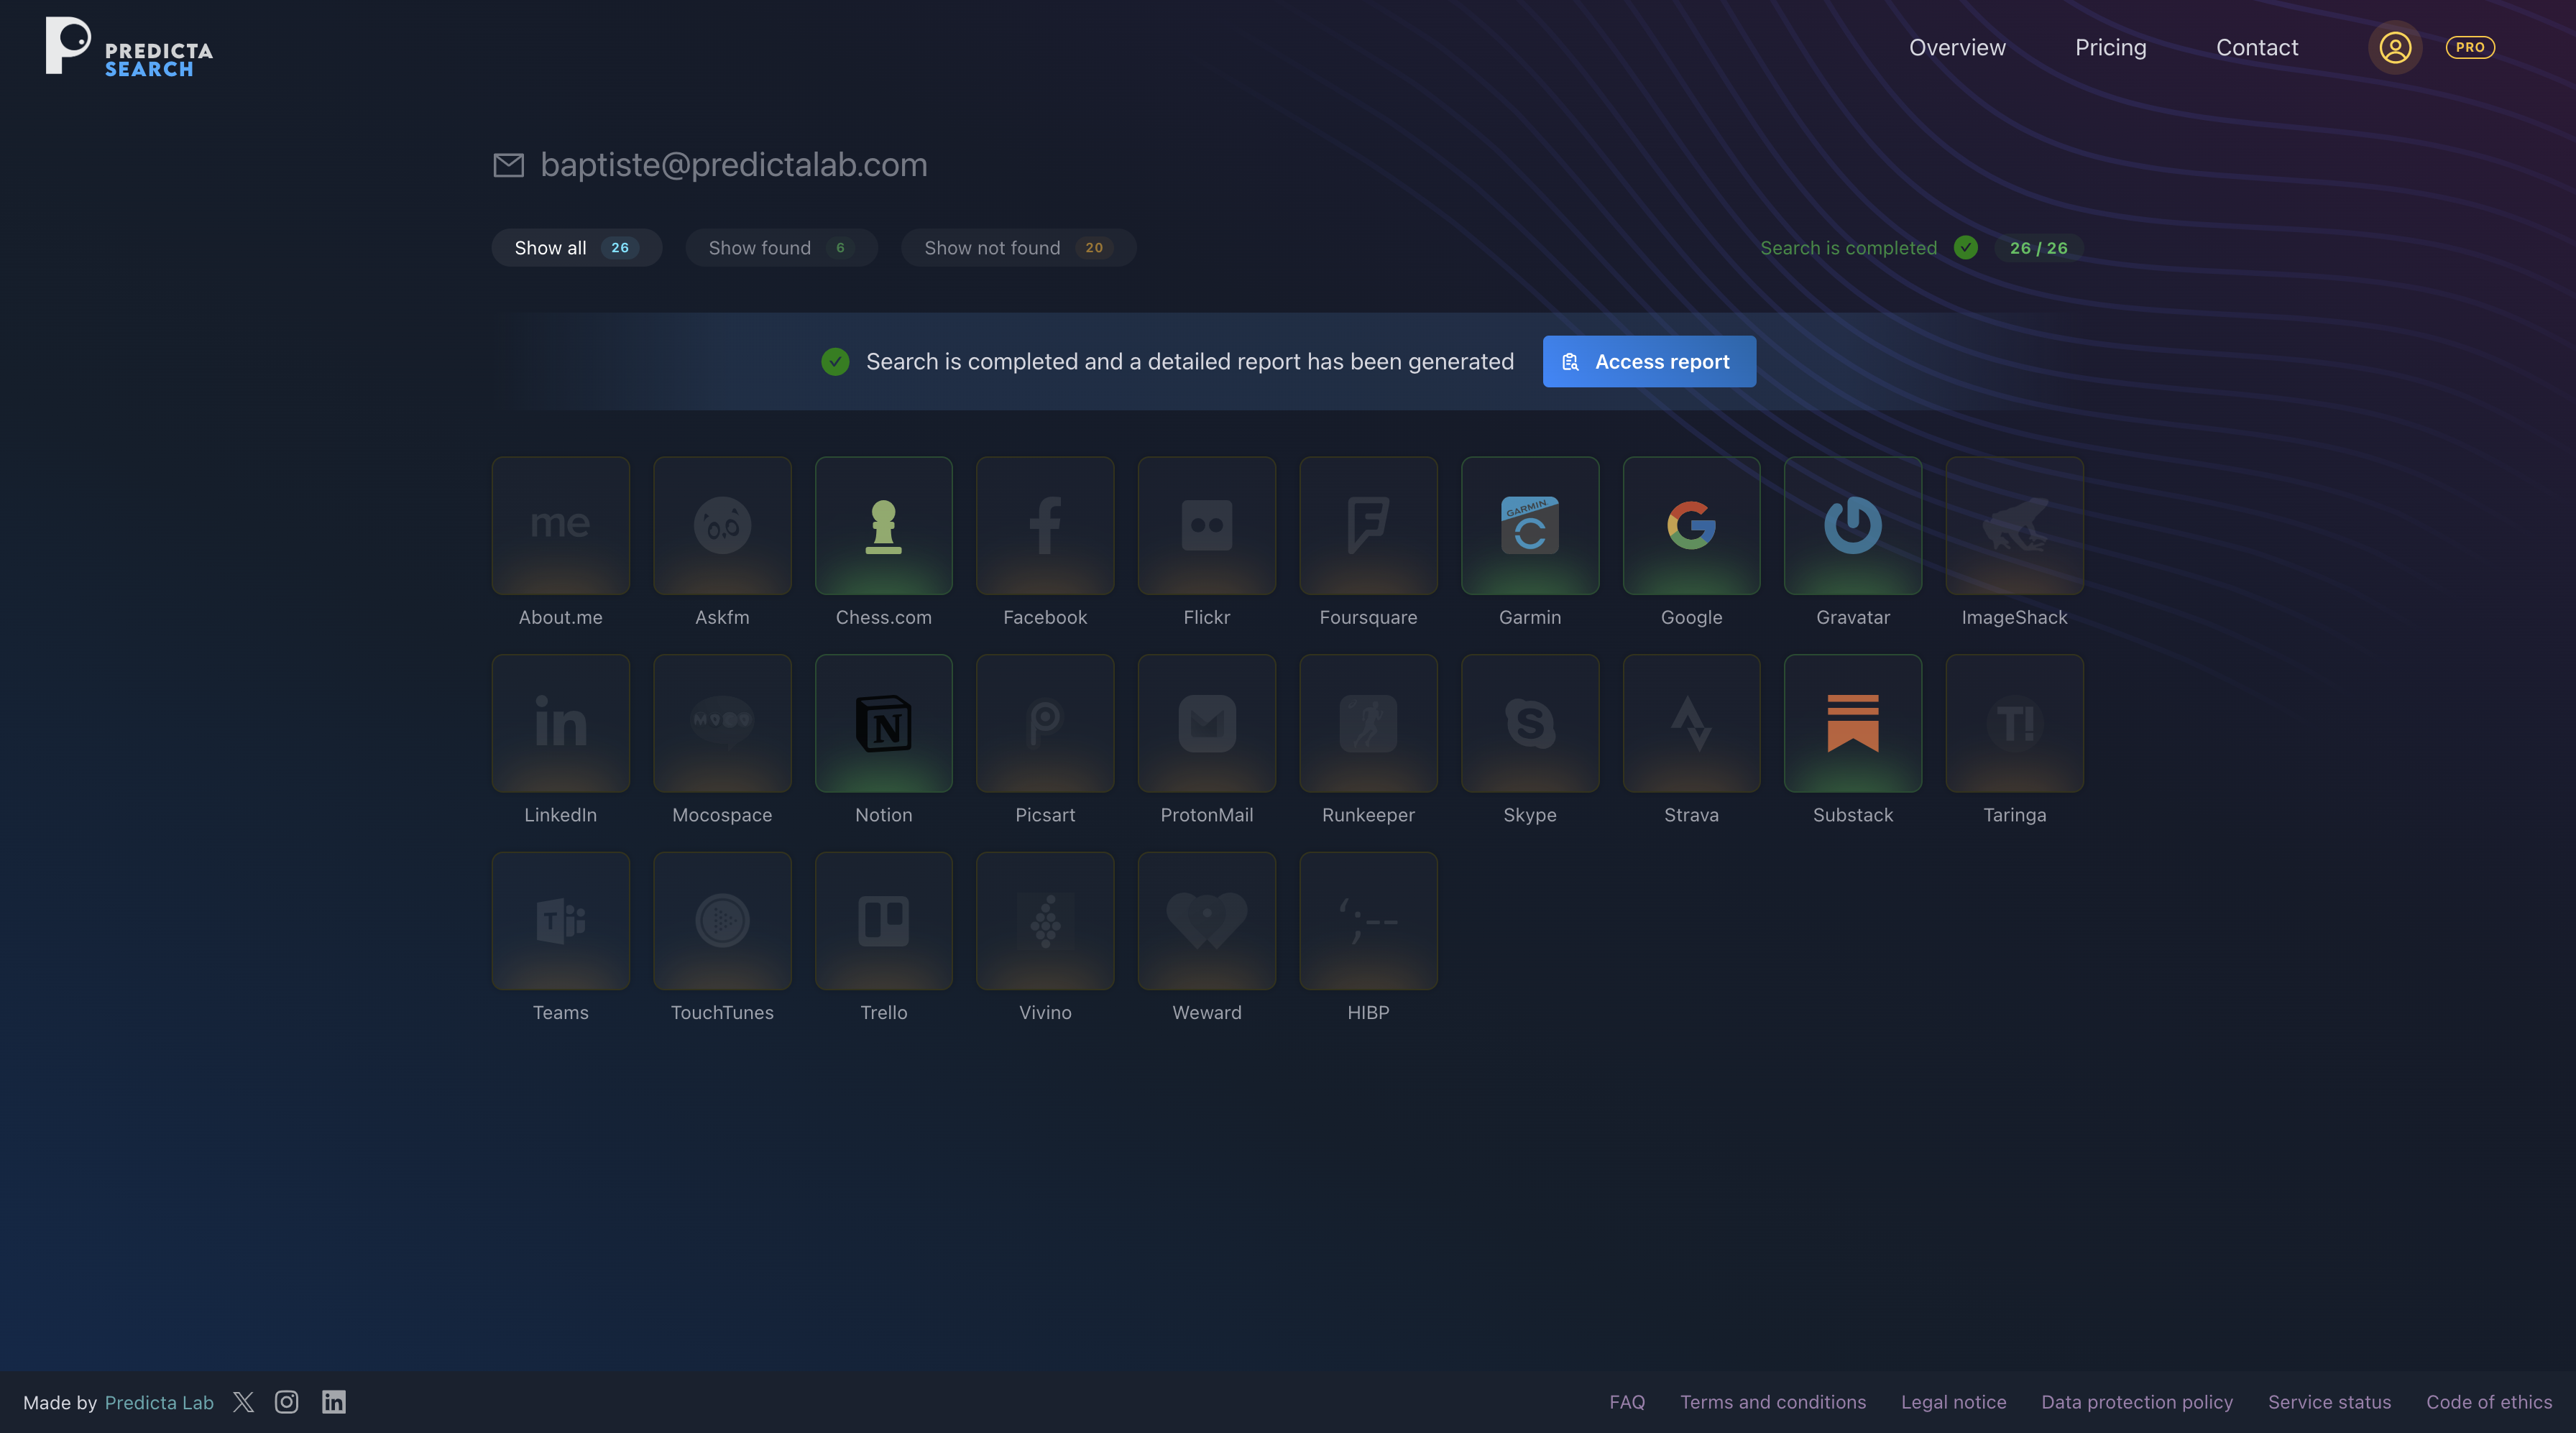
Task: Click the 26 / 26 progress counter
Action: click(2038, 248)
